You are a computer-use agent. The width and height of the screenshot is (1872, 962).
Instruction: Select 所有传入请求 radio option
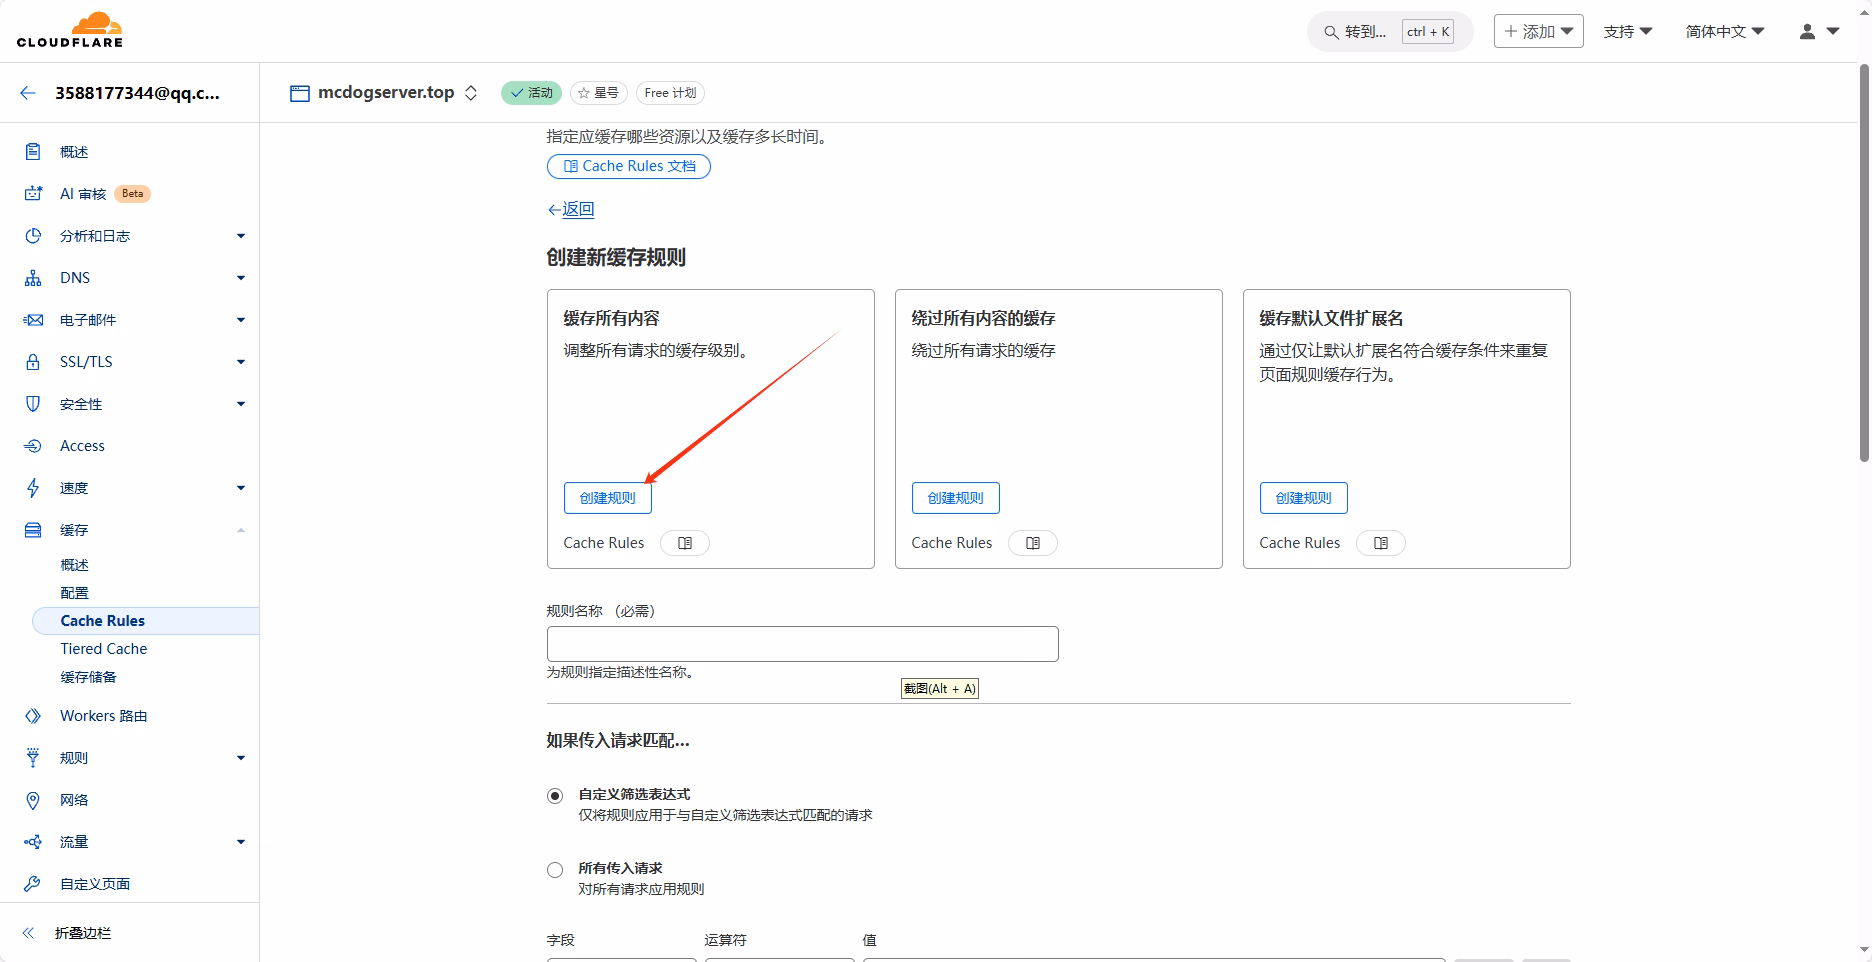tap(555, 870)
